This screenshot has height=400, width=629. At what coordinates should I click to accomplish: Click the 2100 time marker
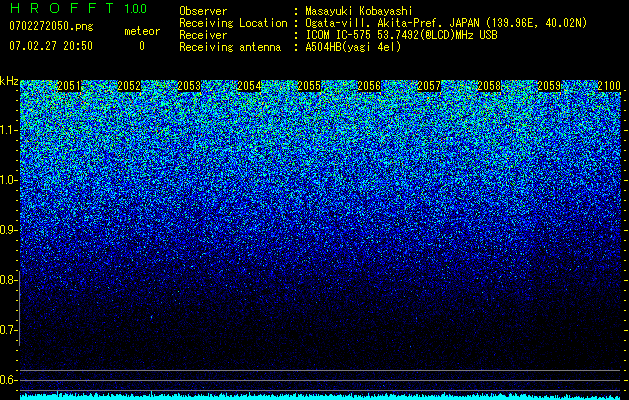click(609, 86)
